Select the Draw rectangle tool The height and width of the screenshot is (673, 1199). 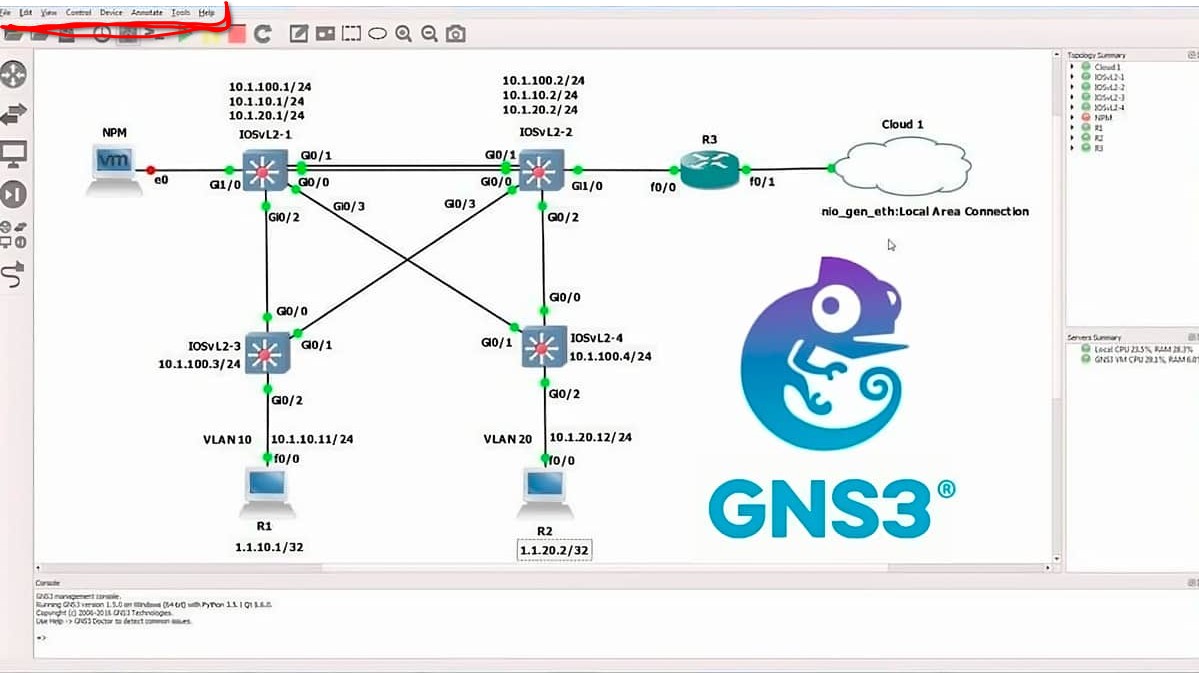[x=351, y=34]
